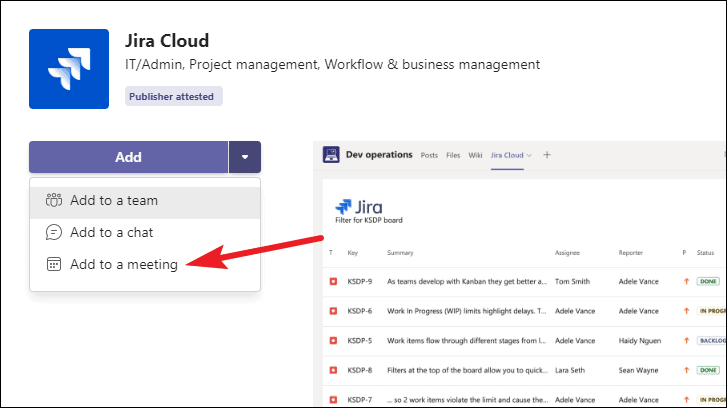Viewport: 727px width, 408px height.
Task: Click the IT/Admin categories line
Action: (x=332, y=64)
